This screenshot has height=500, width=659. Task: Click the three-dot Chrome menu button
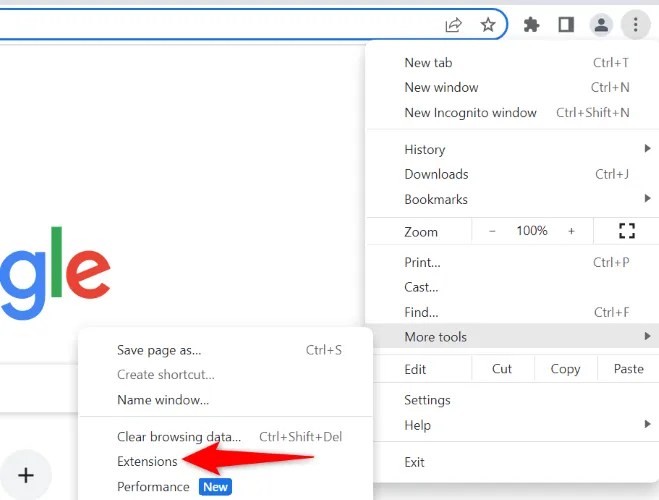tap(635, 25)
